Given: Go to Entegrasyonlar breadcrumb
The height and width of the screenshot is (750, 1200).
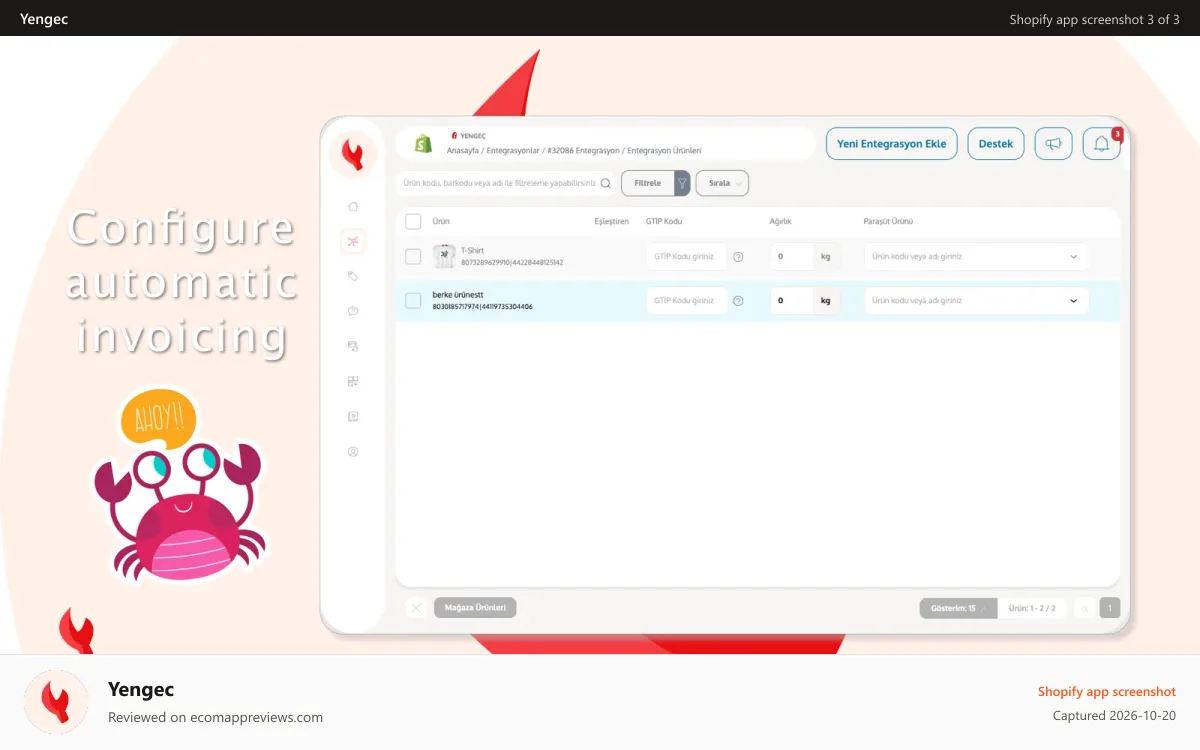Looking at the screenshot, I should click(x=513, y=150).
